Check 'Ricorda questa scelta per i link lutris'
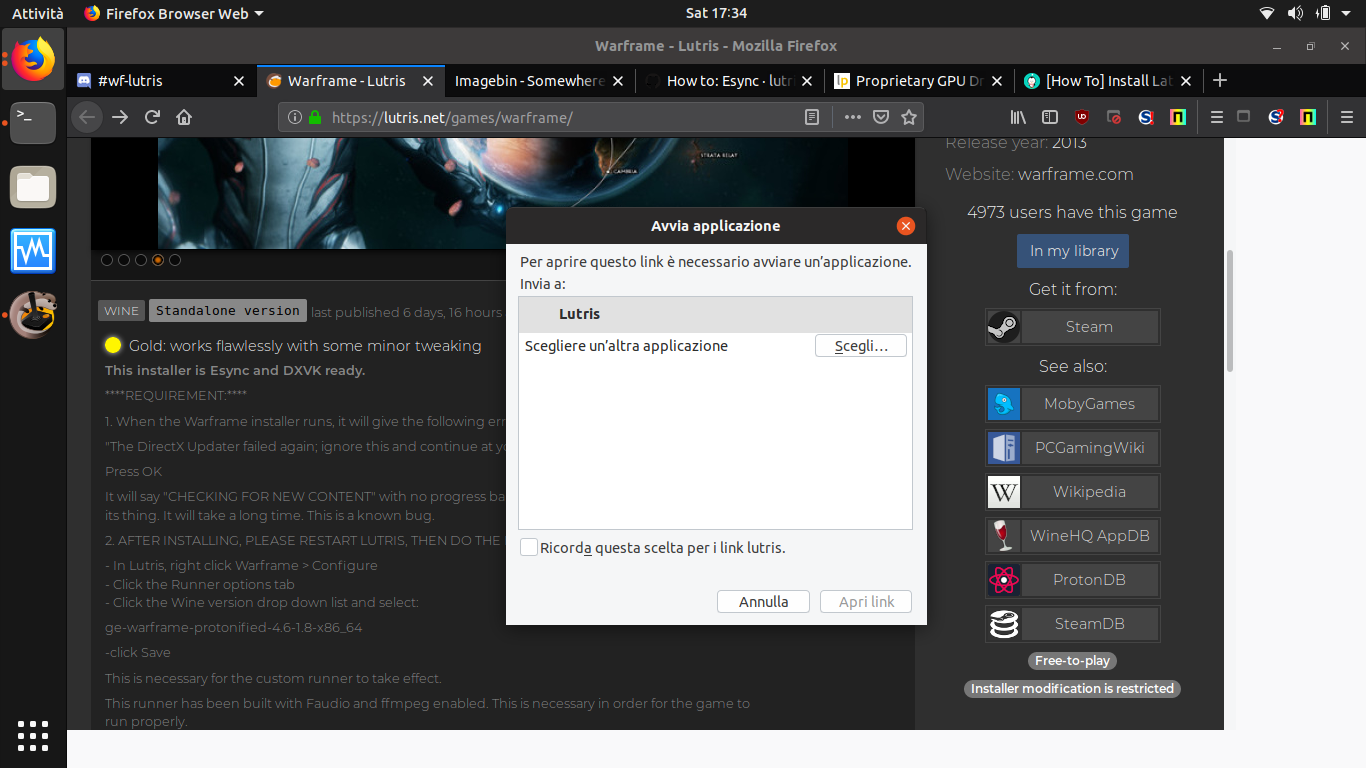 [x=529, y=548]
